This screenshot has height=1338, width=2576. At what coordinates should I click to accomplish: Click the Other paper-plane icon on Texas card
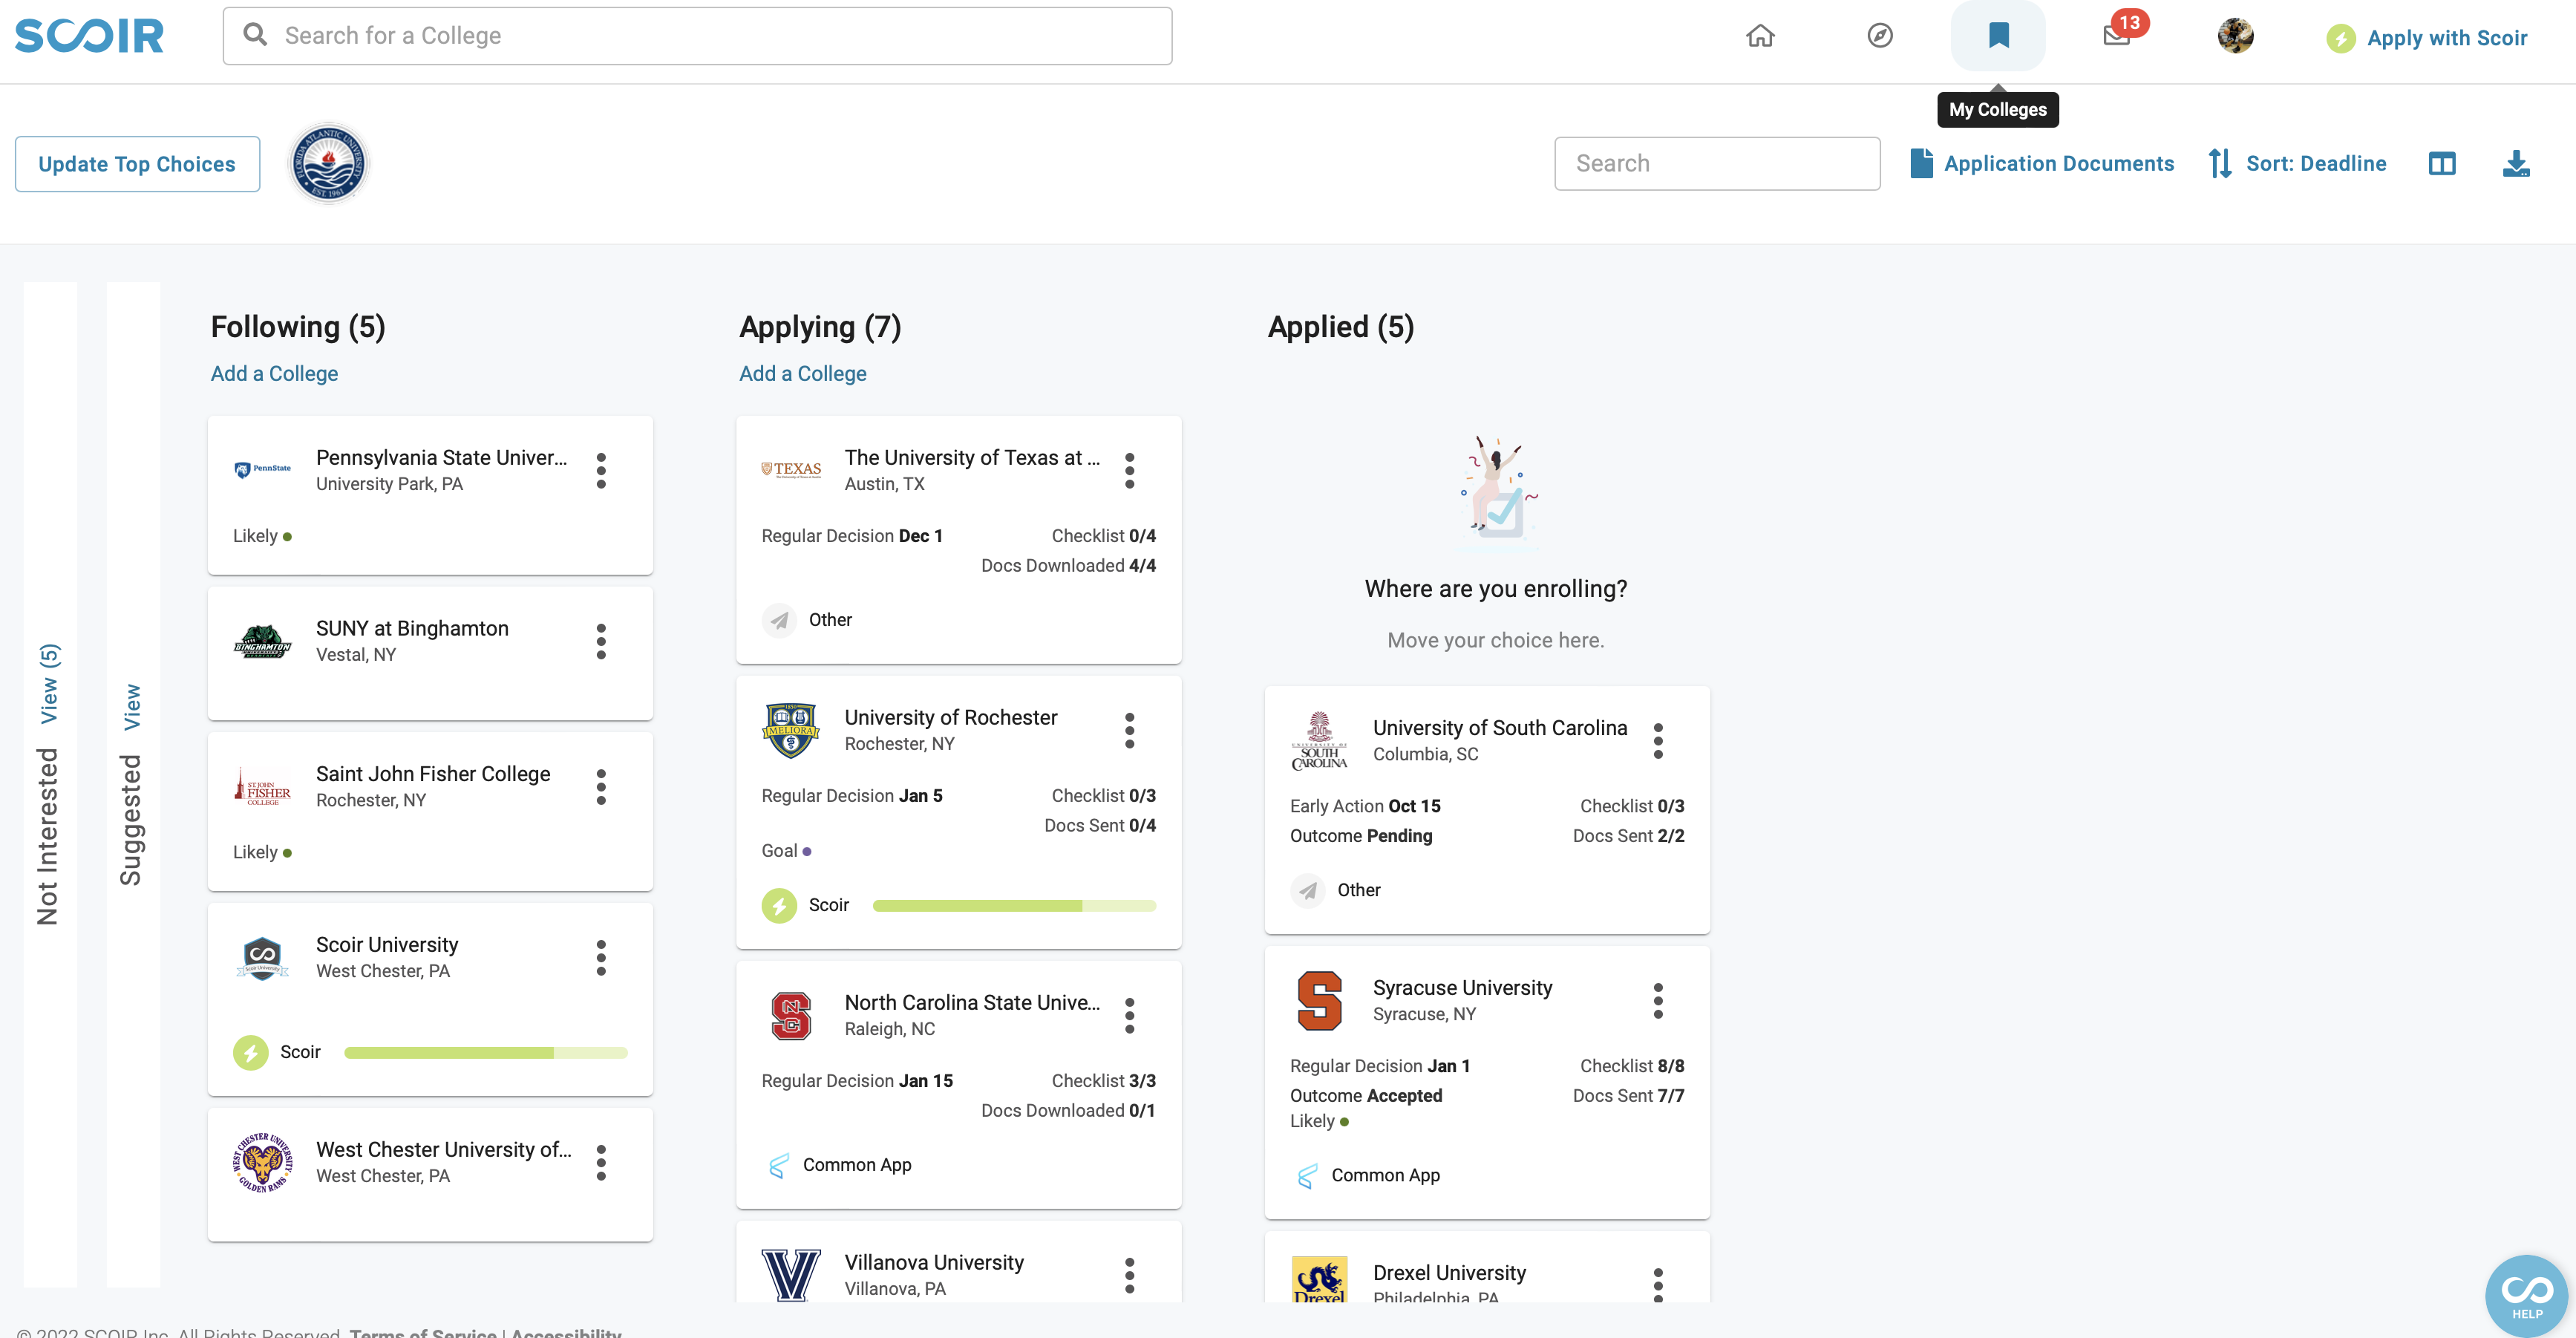tap(779, 620)
